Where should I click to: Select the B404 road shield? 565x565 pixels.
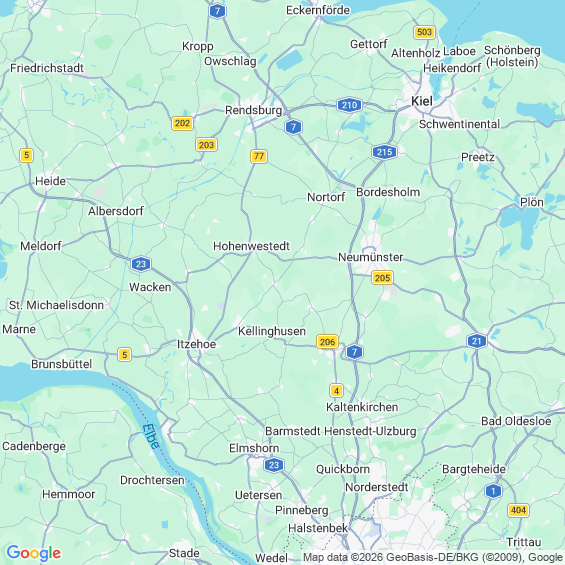pos(518,510)
